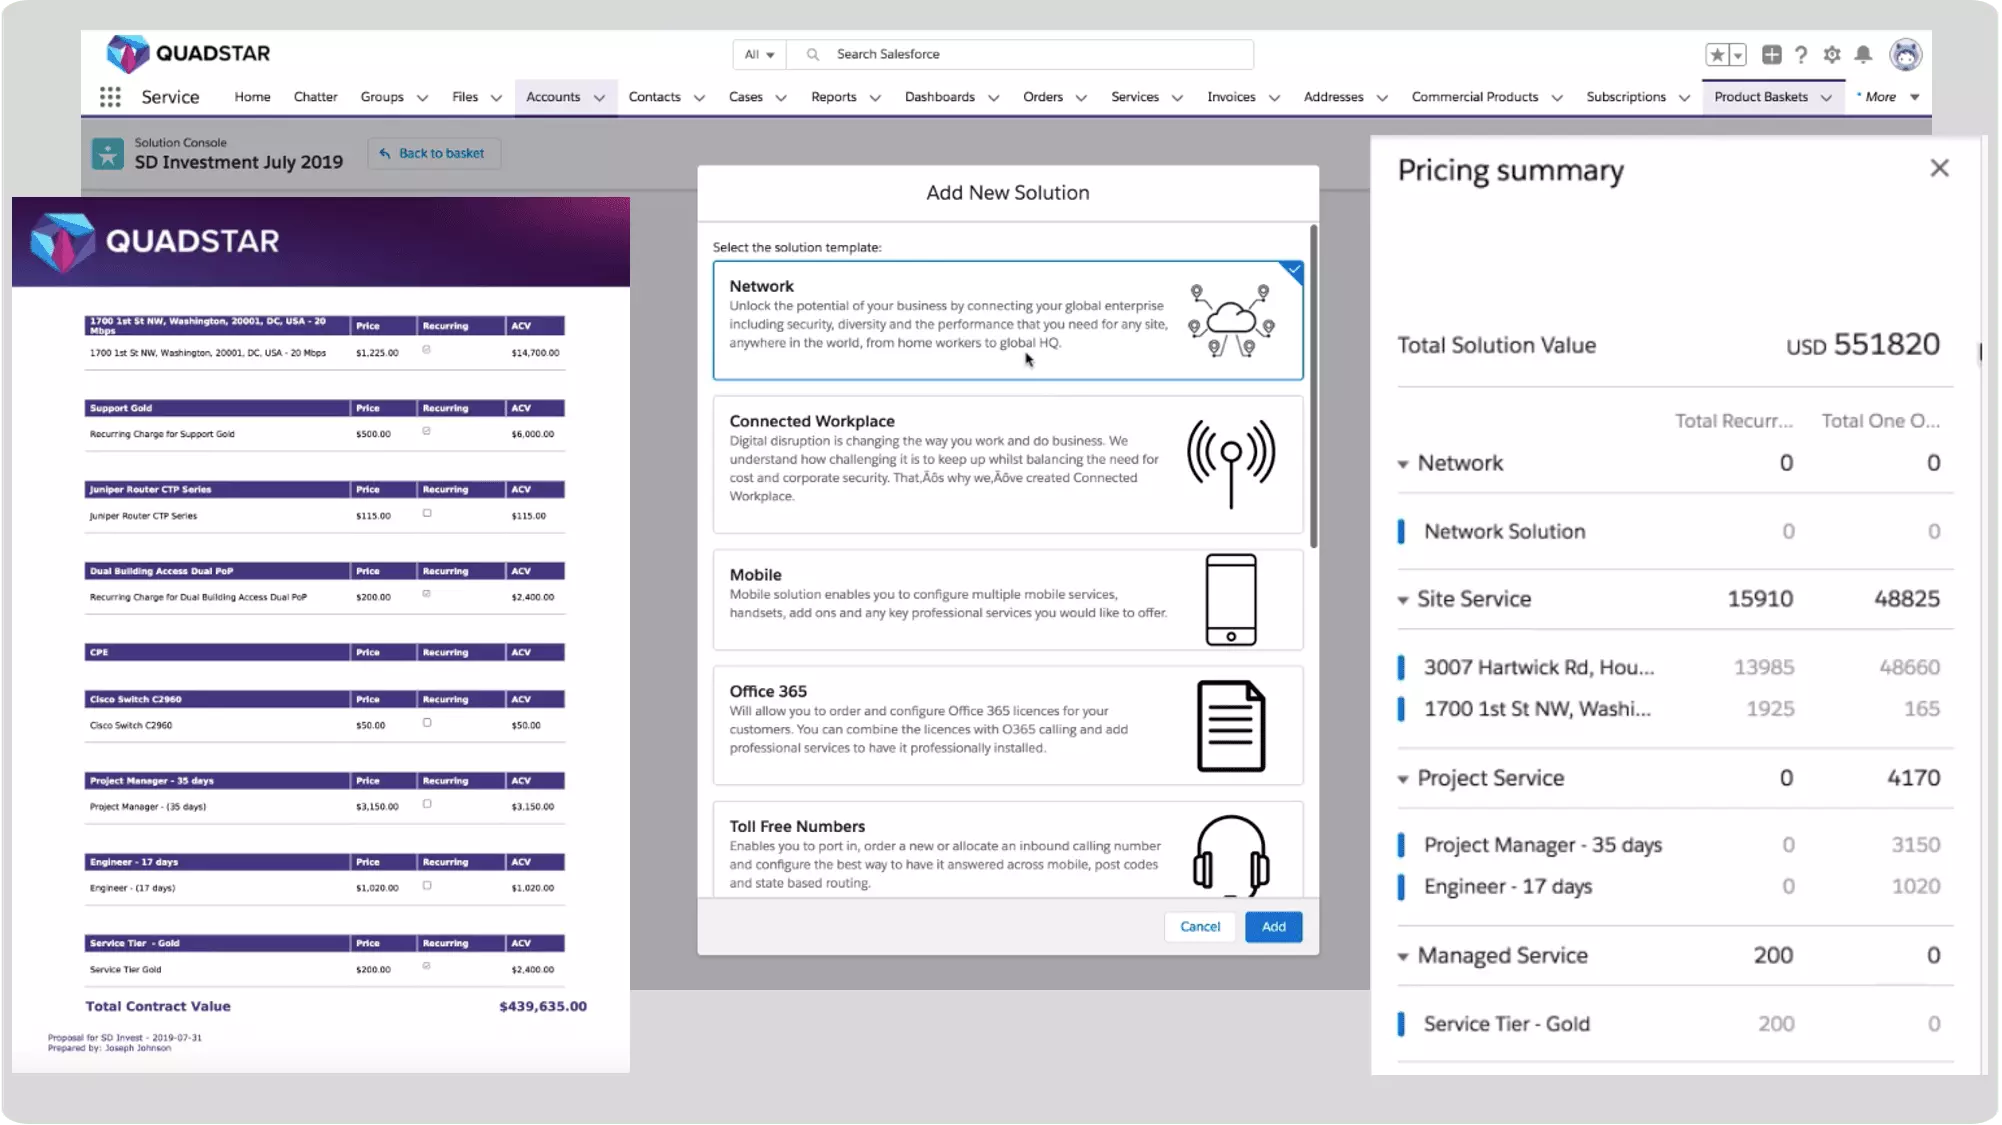Click the 3007 Hartwick Rd site row
2002x1125 pixels.
(x=1674, y=667)
